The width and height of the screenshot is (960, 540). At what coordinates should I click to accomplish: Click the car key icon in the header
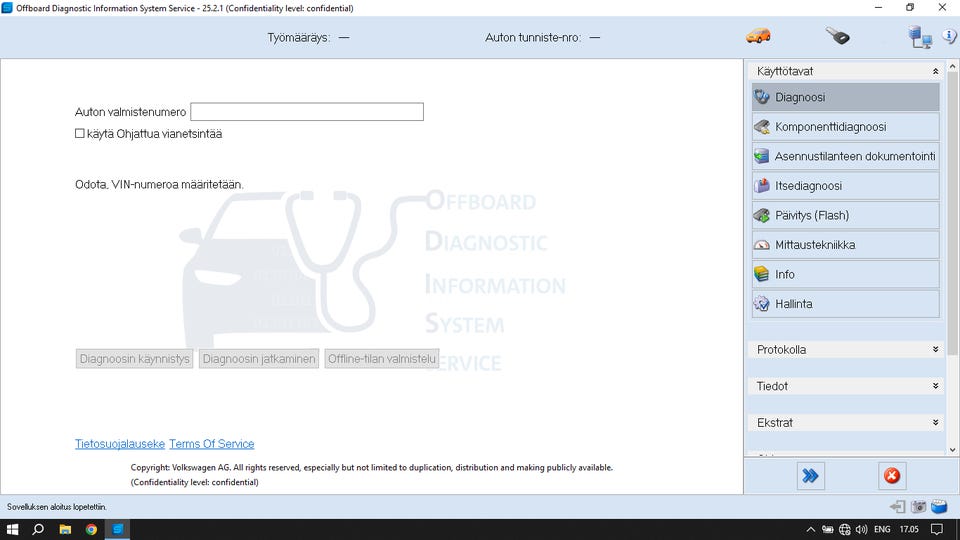pos(838,36)
